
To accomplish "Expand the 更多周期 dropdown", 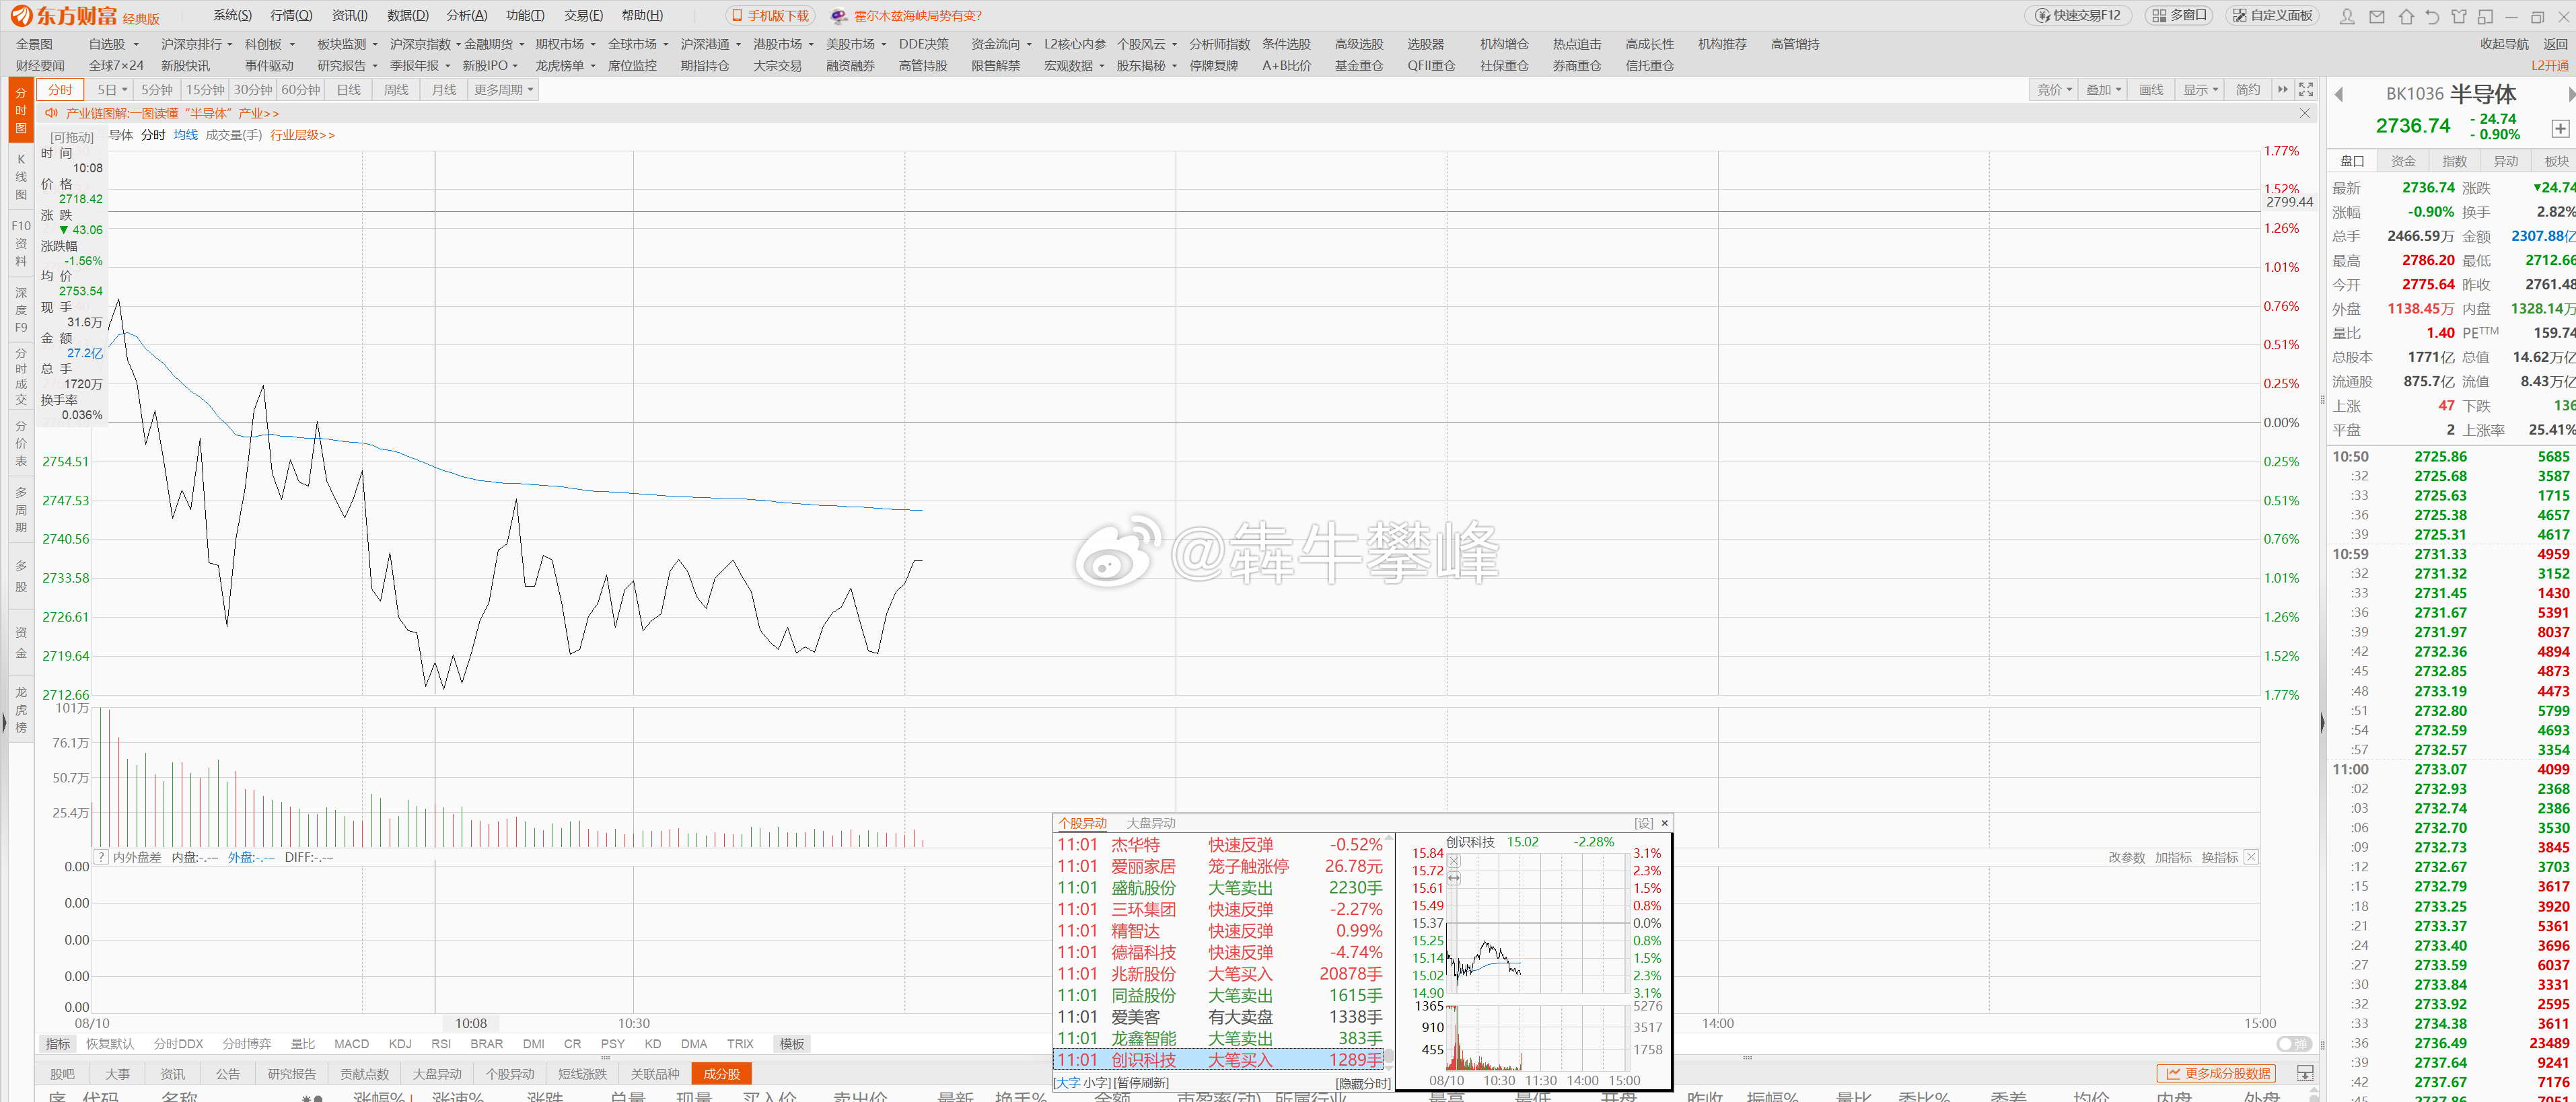I will point(504,90).
